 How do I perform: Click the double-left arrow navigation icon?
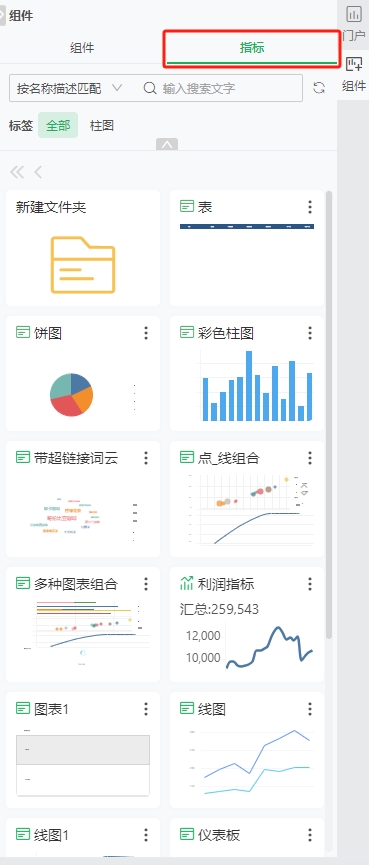coord(17,172)
